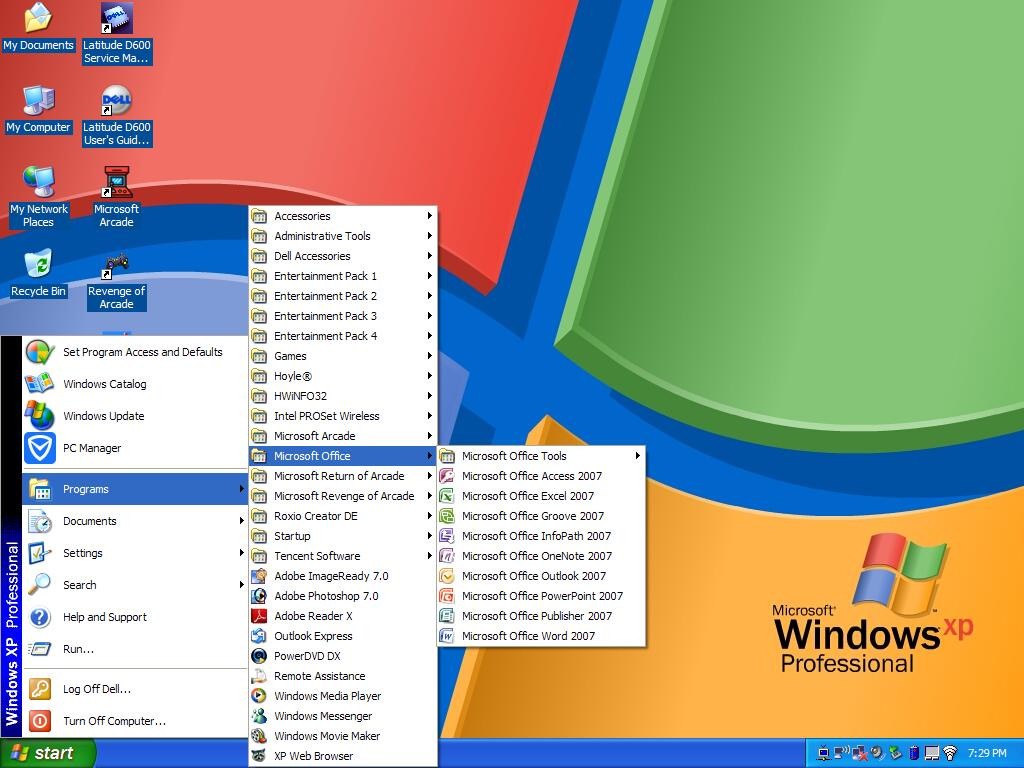Screen dimensions: 1024x768
Task: Open Set Program Access and Defaults
Action: 135,352
